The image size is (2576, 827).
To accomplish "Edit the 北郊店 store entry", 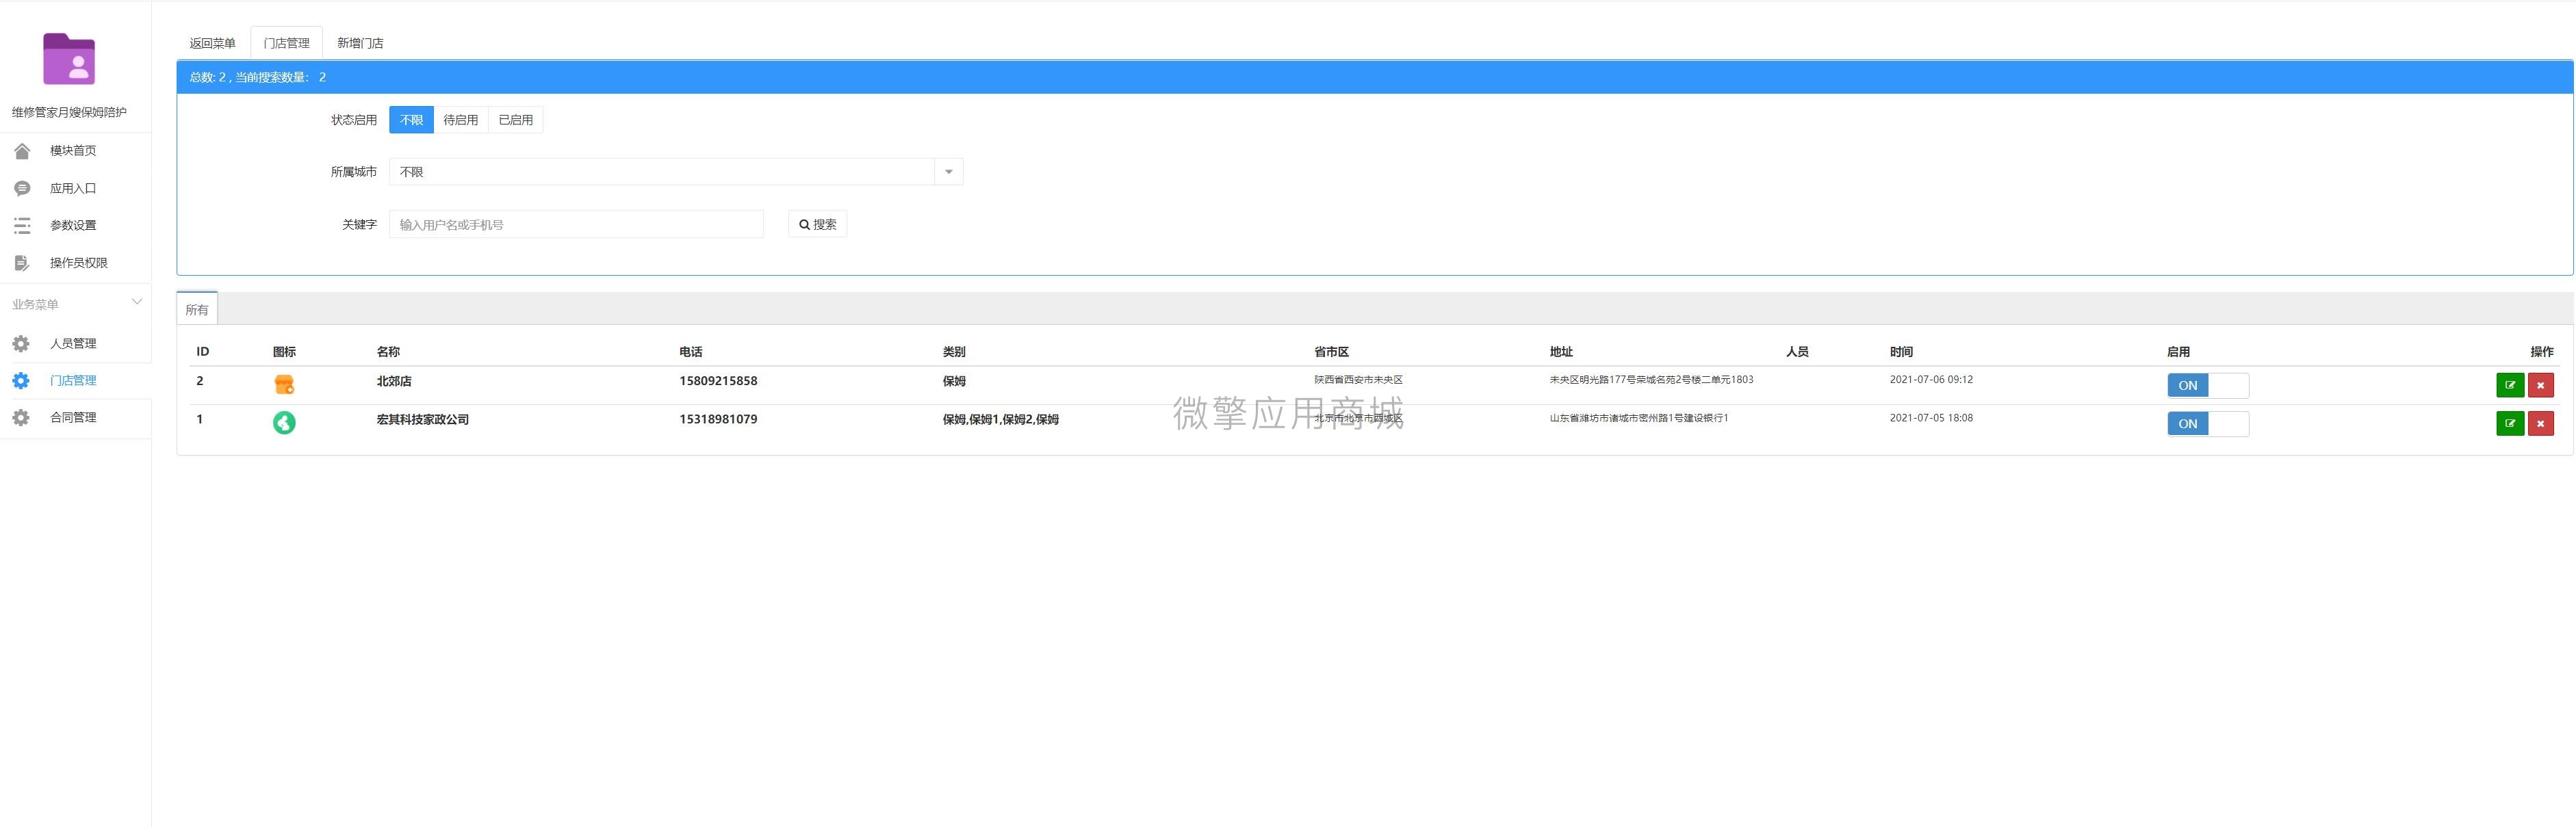I will (2510, 385).
